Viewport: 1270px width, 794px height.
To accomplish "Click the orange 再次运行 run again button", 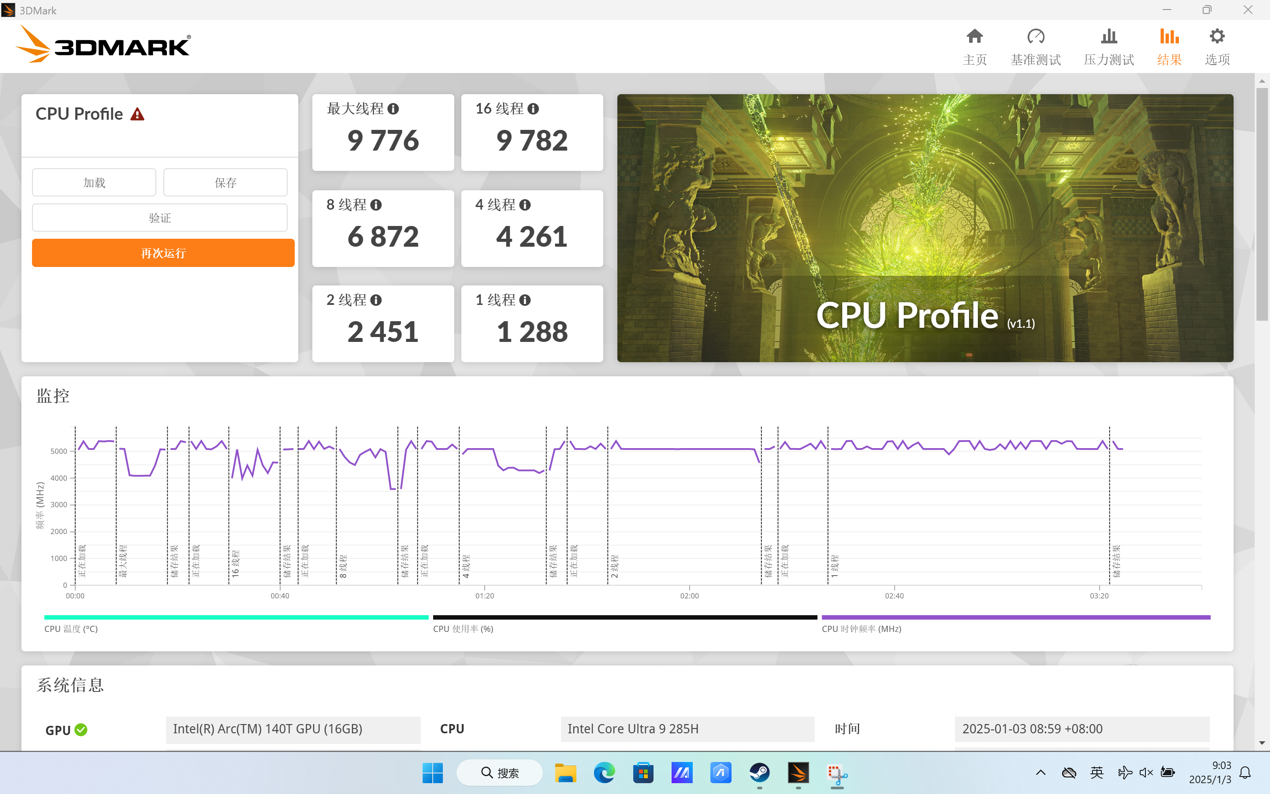I will tap(163, 253).
